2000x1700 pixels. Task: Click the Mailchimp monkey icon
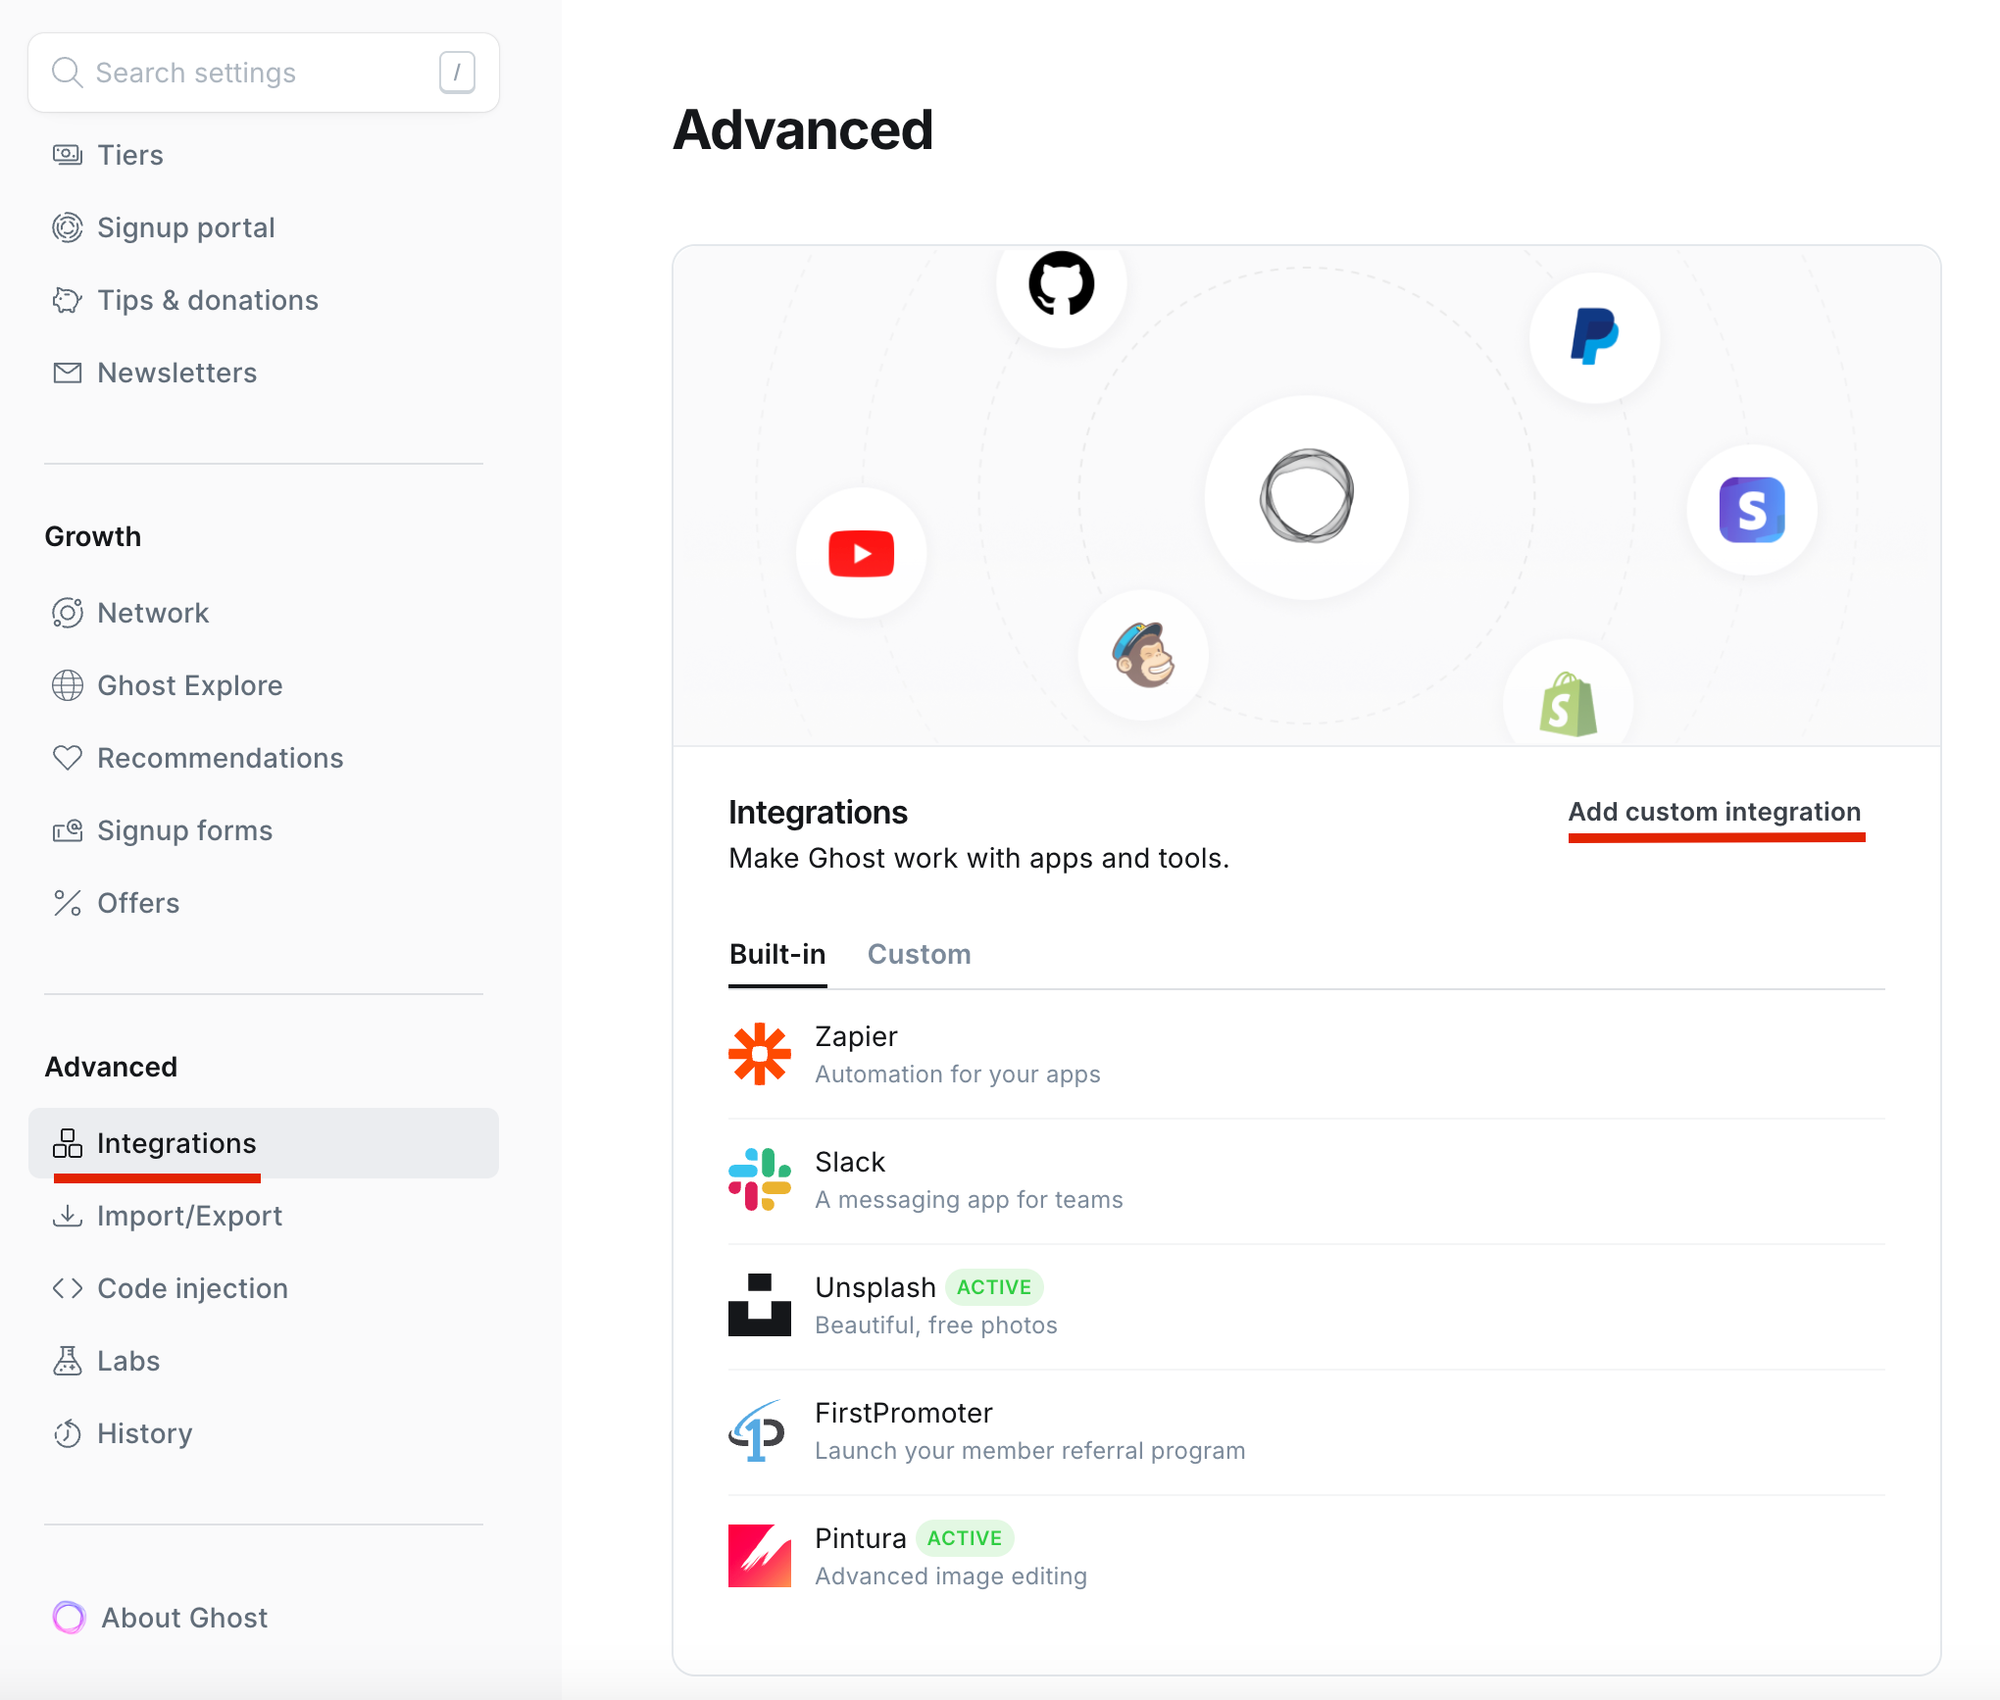(x=1143, y=655)
